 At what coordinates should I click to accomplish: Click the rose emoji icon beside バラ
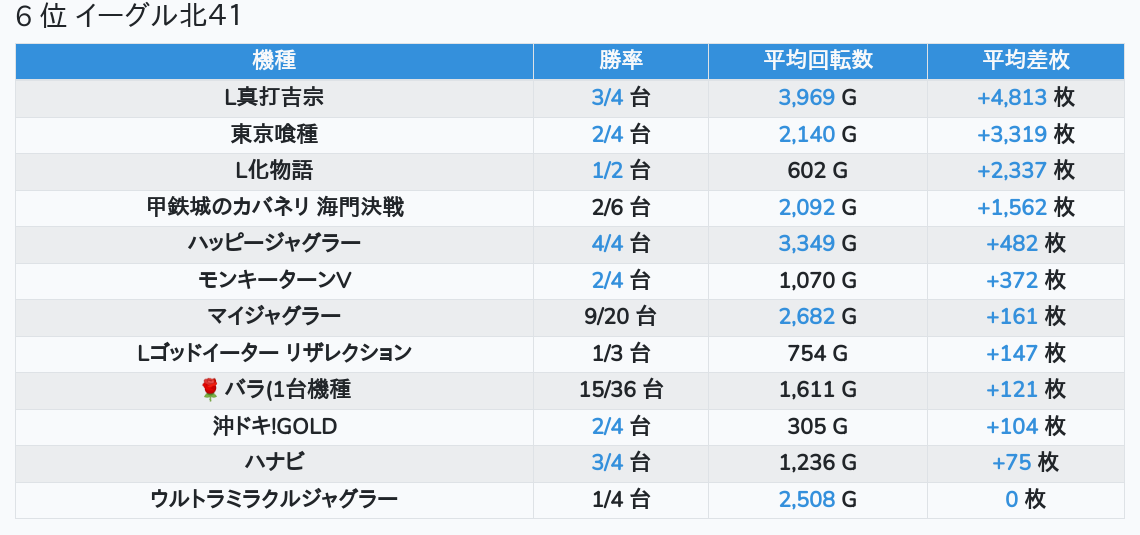209,390
